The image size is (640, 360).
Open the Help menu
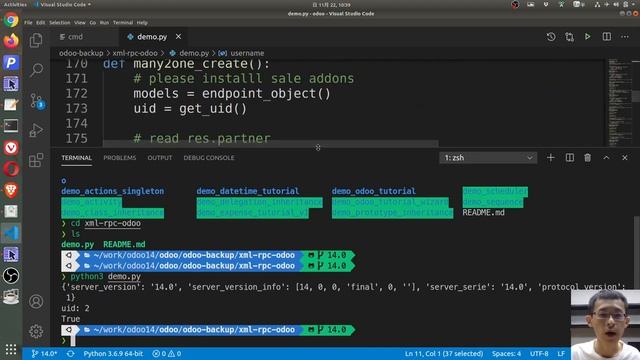[x=142, y=23]
